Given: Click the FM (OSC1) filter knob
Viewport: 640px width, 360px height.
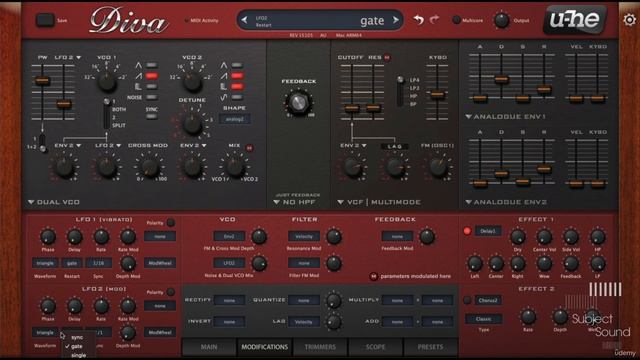Looking at the screenshot, I should pyautogui.click(x=438, y=167).
